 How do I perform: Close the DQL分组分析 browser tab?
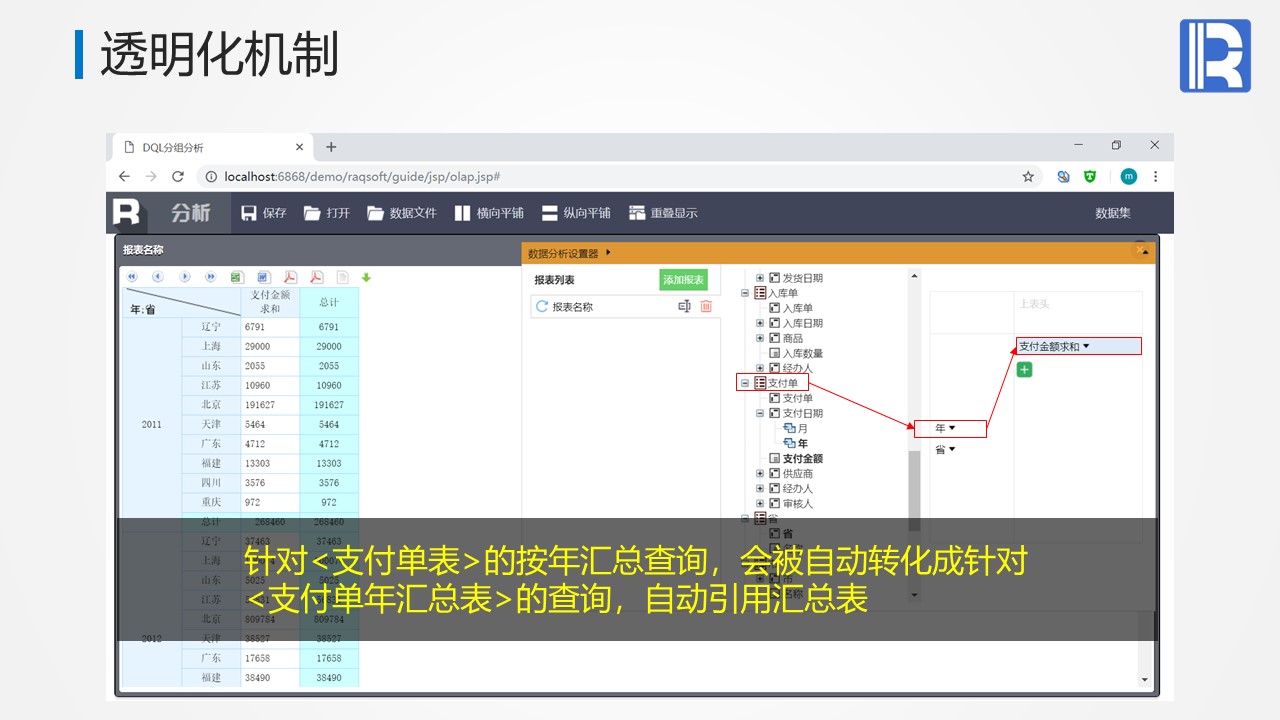[x=299, y=147]
